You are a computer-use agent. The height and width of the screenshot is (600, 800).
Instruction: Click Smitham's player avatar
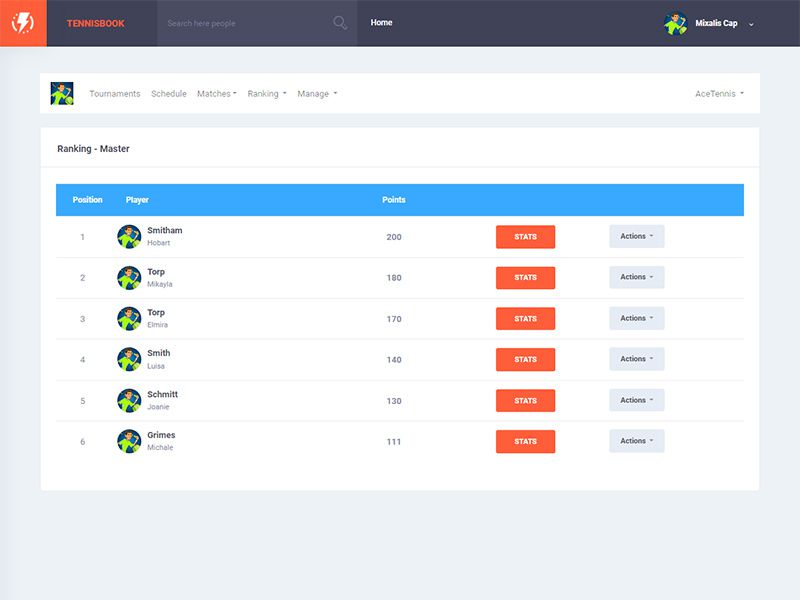coord(129,236)
